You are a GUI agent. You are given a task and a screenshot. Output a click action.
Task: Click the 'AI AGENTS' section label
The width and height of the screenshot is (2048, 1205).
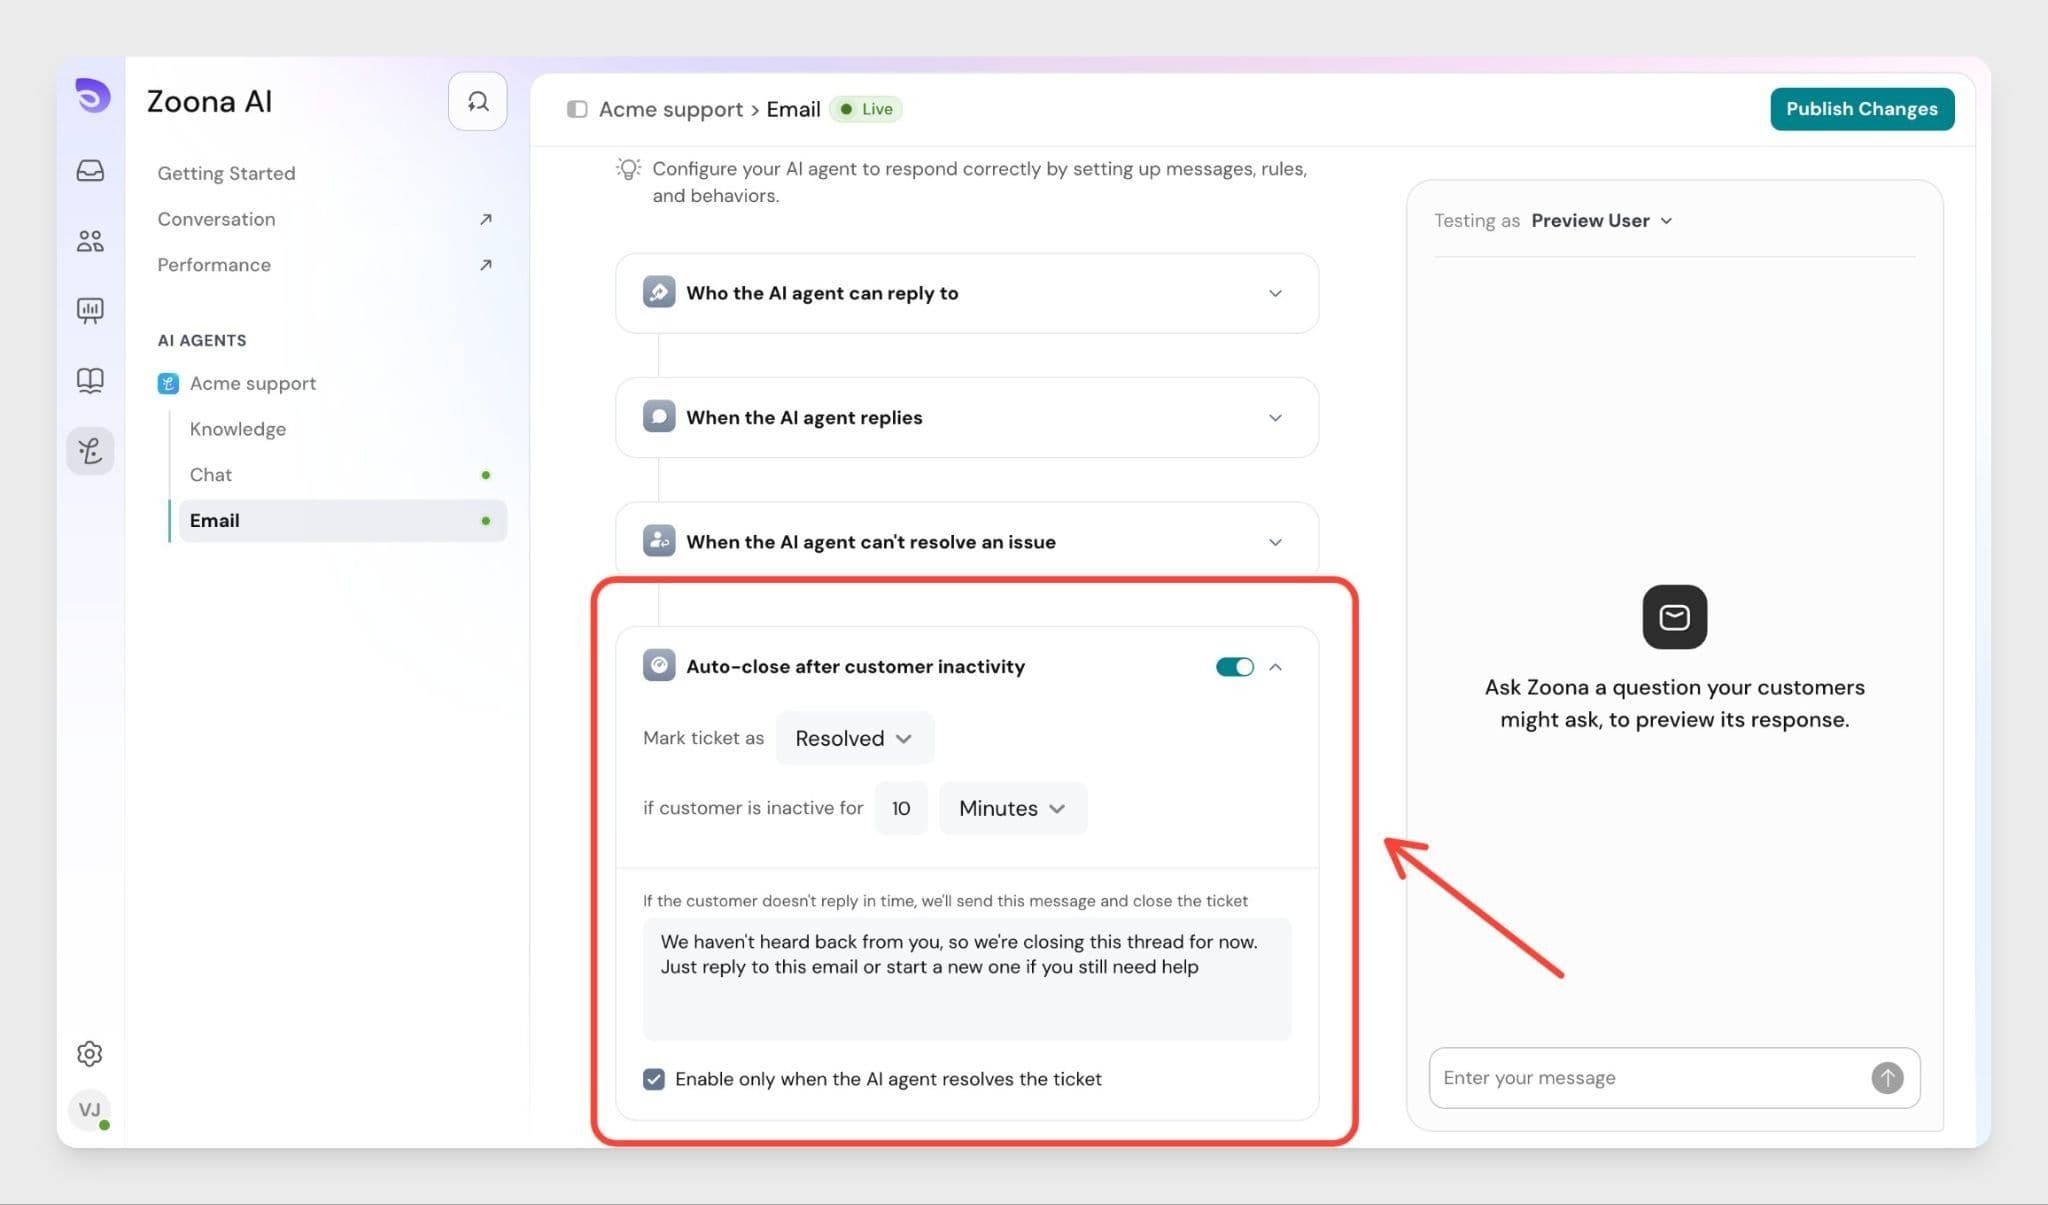tap(202, 340)
